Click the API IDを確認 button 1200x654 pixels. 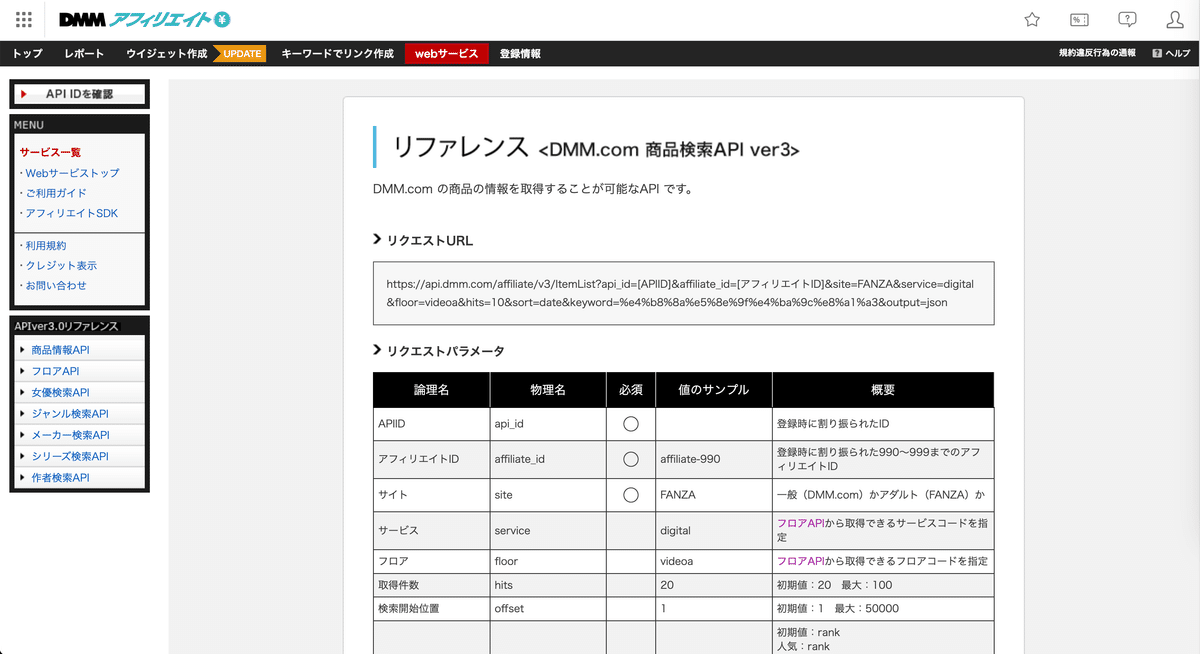[x=79, y=94]
